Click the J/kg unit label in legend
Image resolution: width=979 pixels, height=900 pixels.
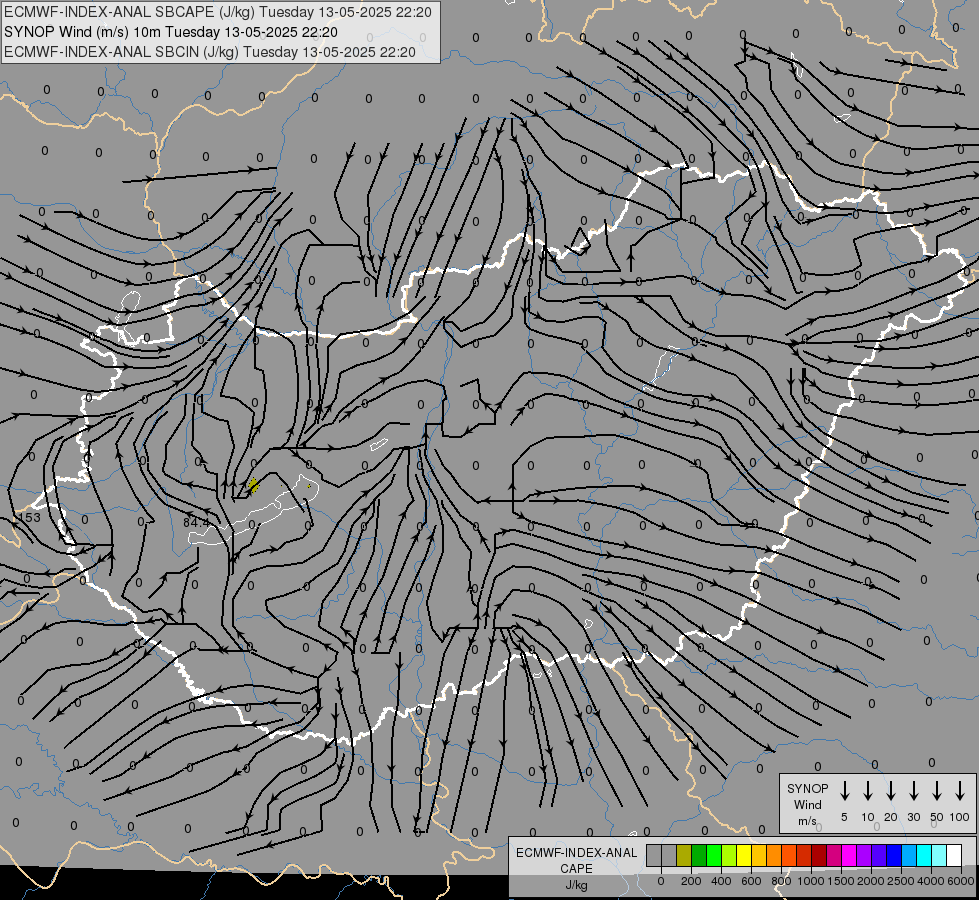[x=576, y=885]
